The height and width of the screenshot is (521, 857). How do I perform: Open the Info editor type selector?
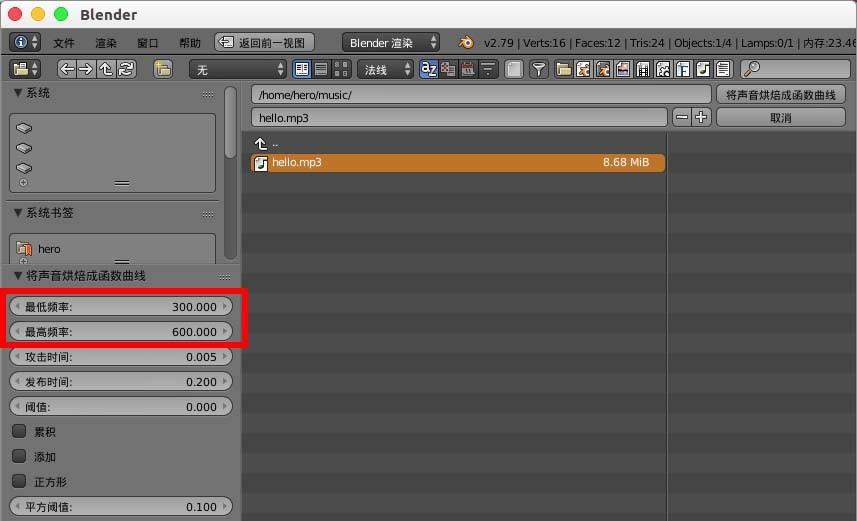[x=25, y=42]
